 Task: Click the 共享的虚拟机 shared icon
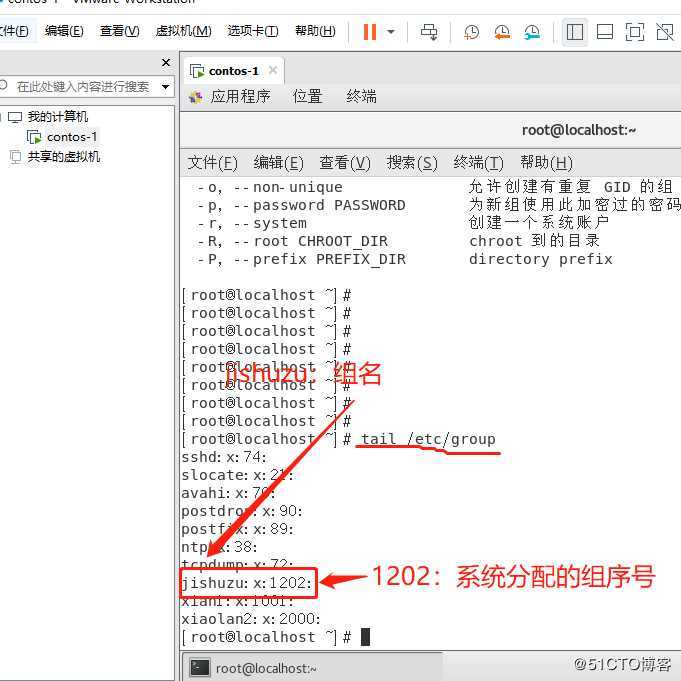tap(16, 157)
